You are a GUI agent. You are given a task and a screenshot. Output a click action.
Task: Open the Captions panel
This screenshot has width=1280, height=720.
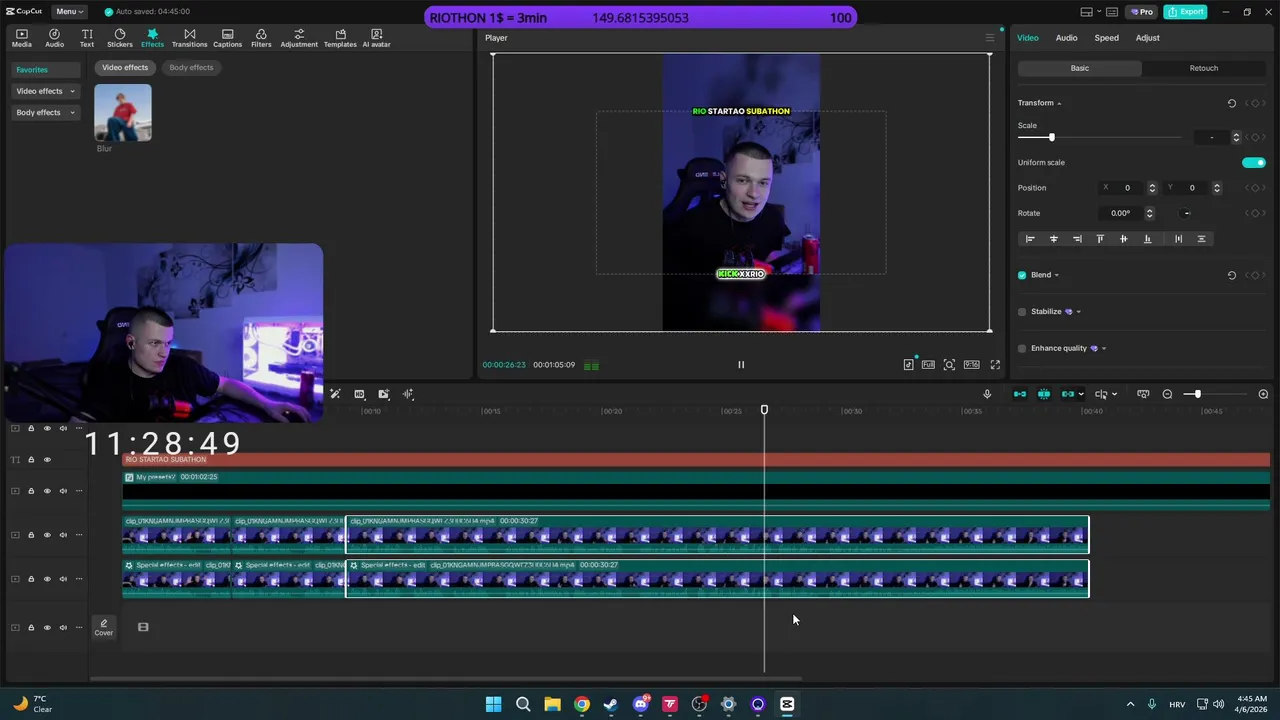click(x=227, y=38)
